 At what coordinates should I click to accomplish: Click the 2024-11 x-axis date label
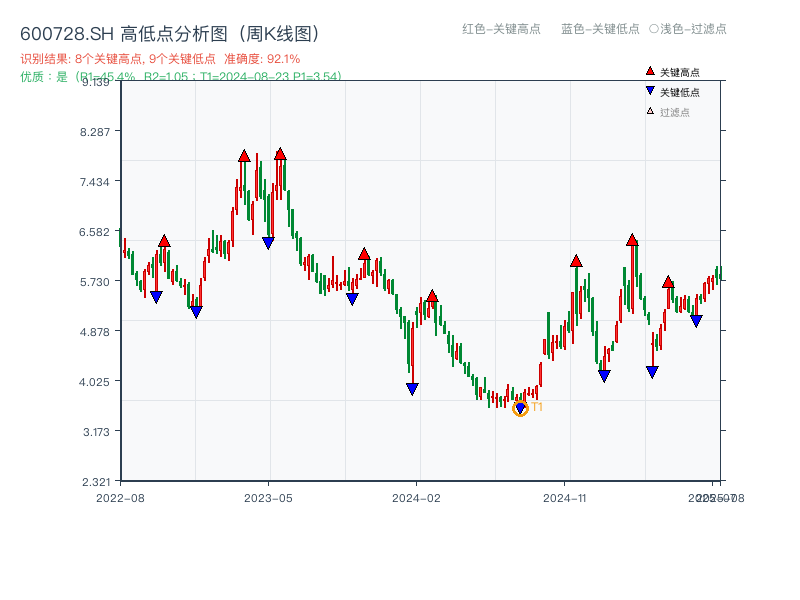[x=565, y=497]
